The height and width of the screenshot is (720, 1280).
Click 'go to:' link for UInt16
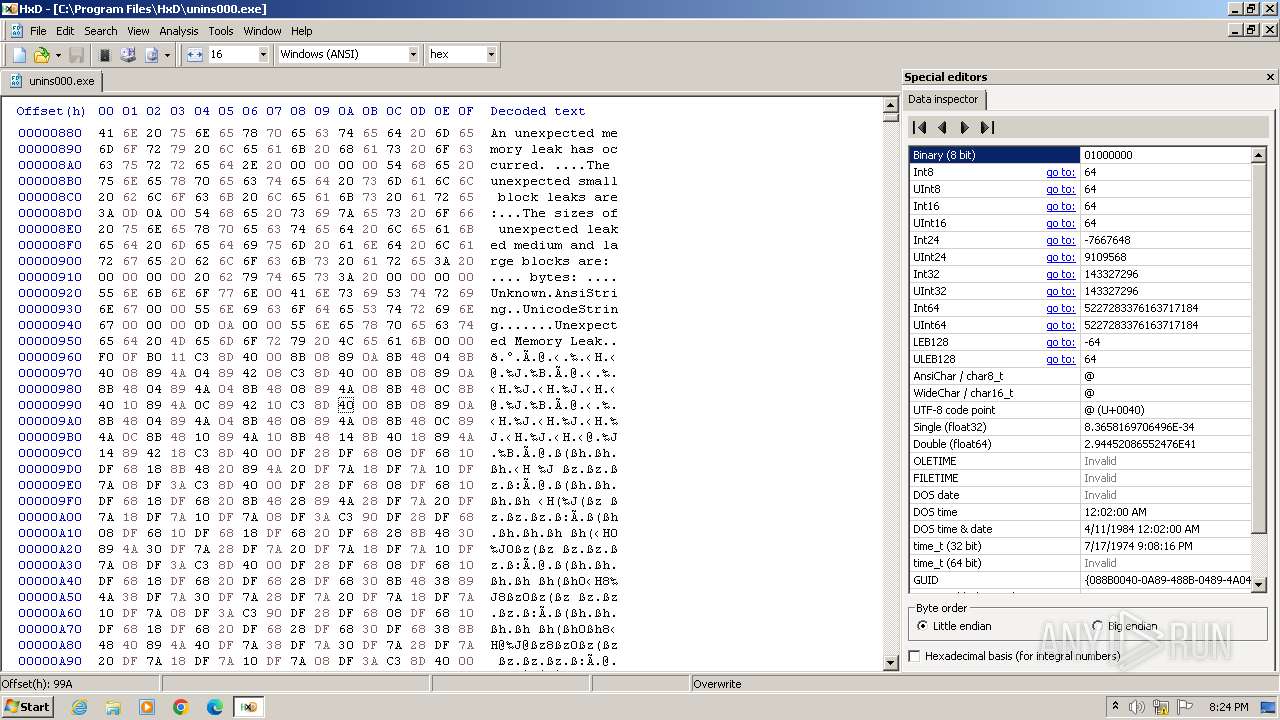point(1060,223)
